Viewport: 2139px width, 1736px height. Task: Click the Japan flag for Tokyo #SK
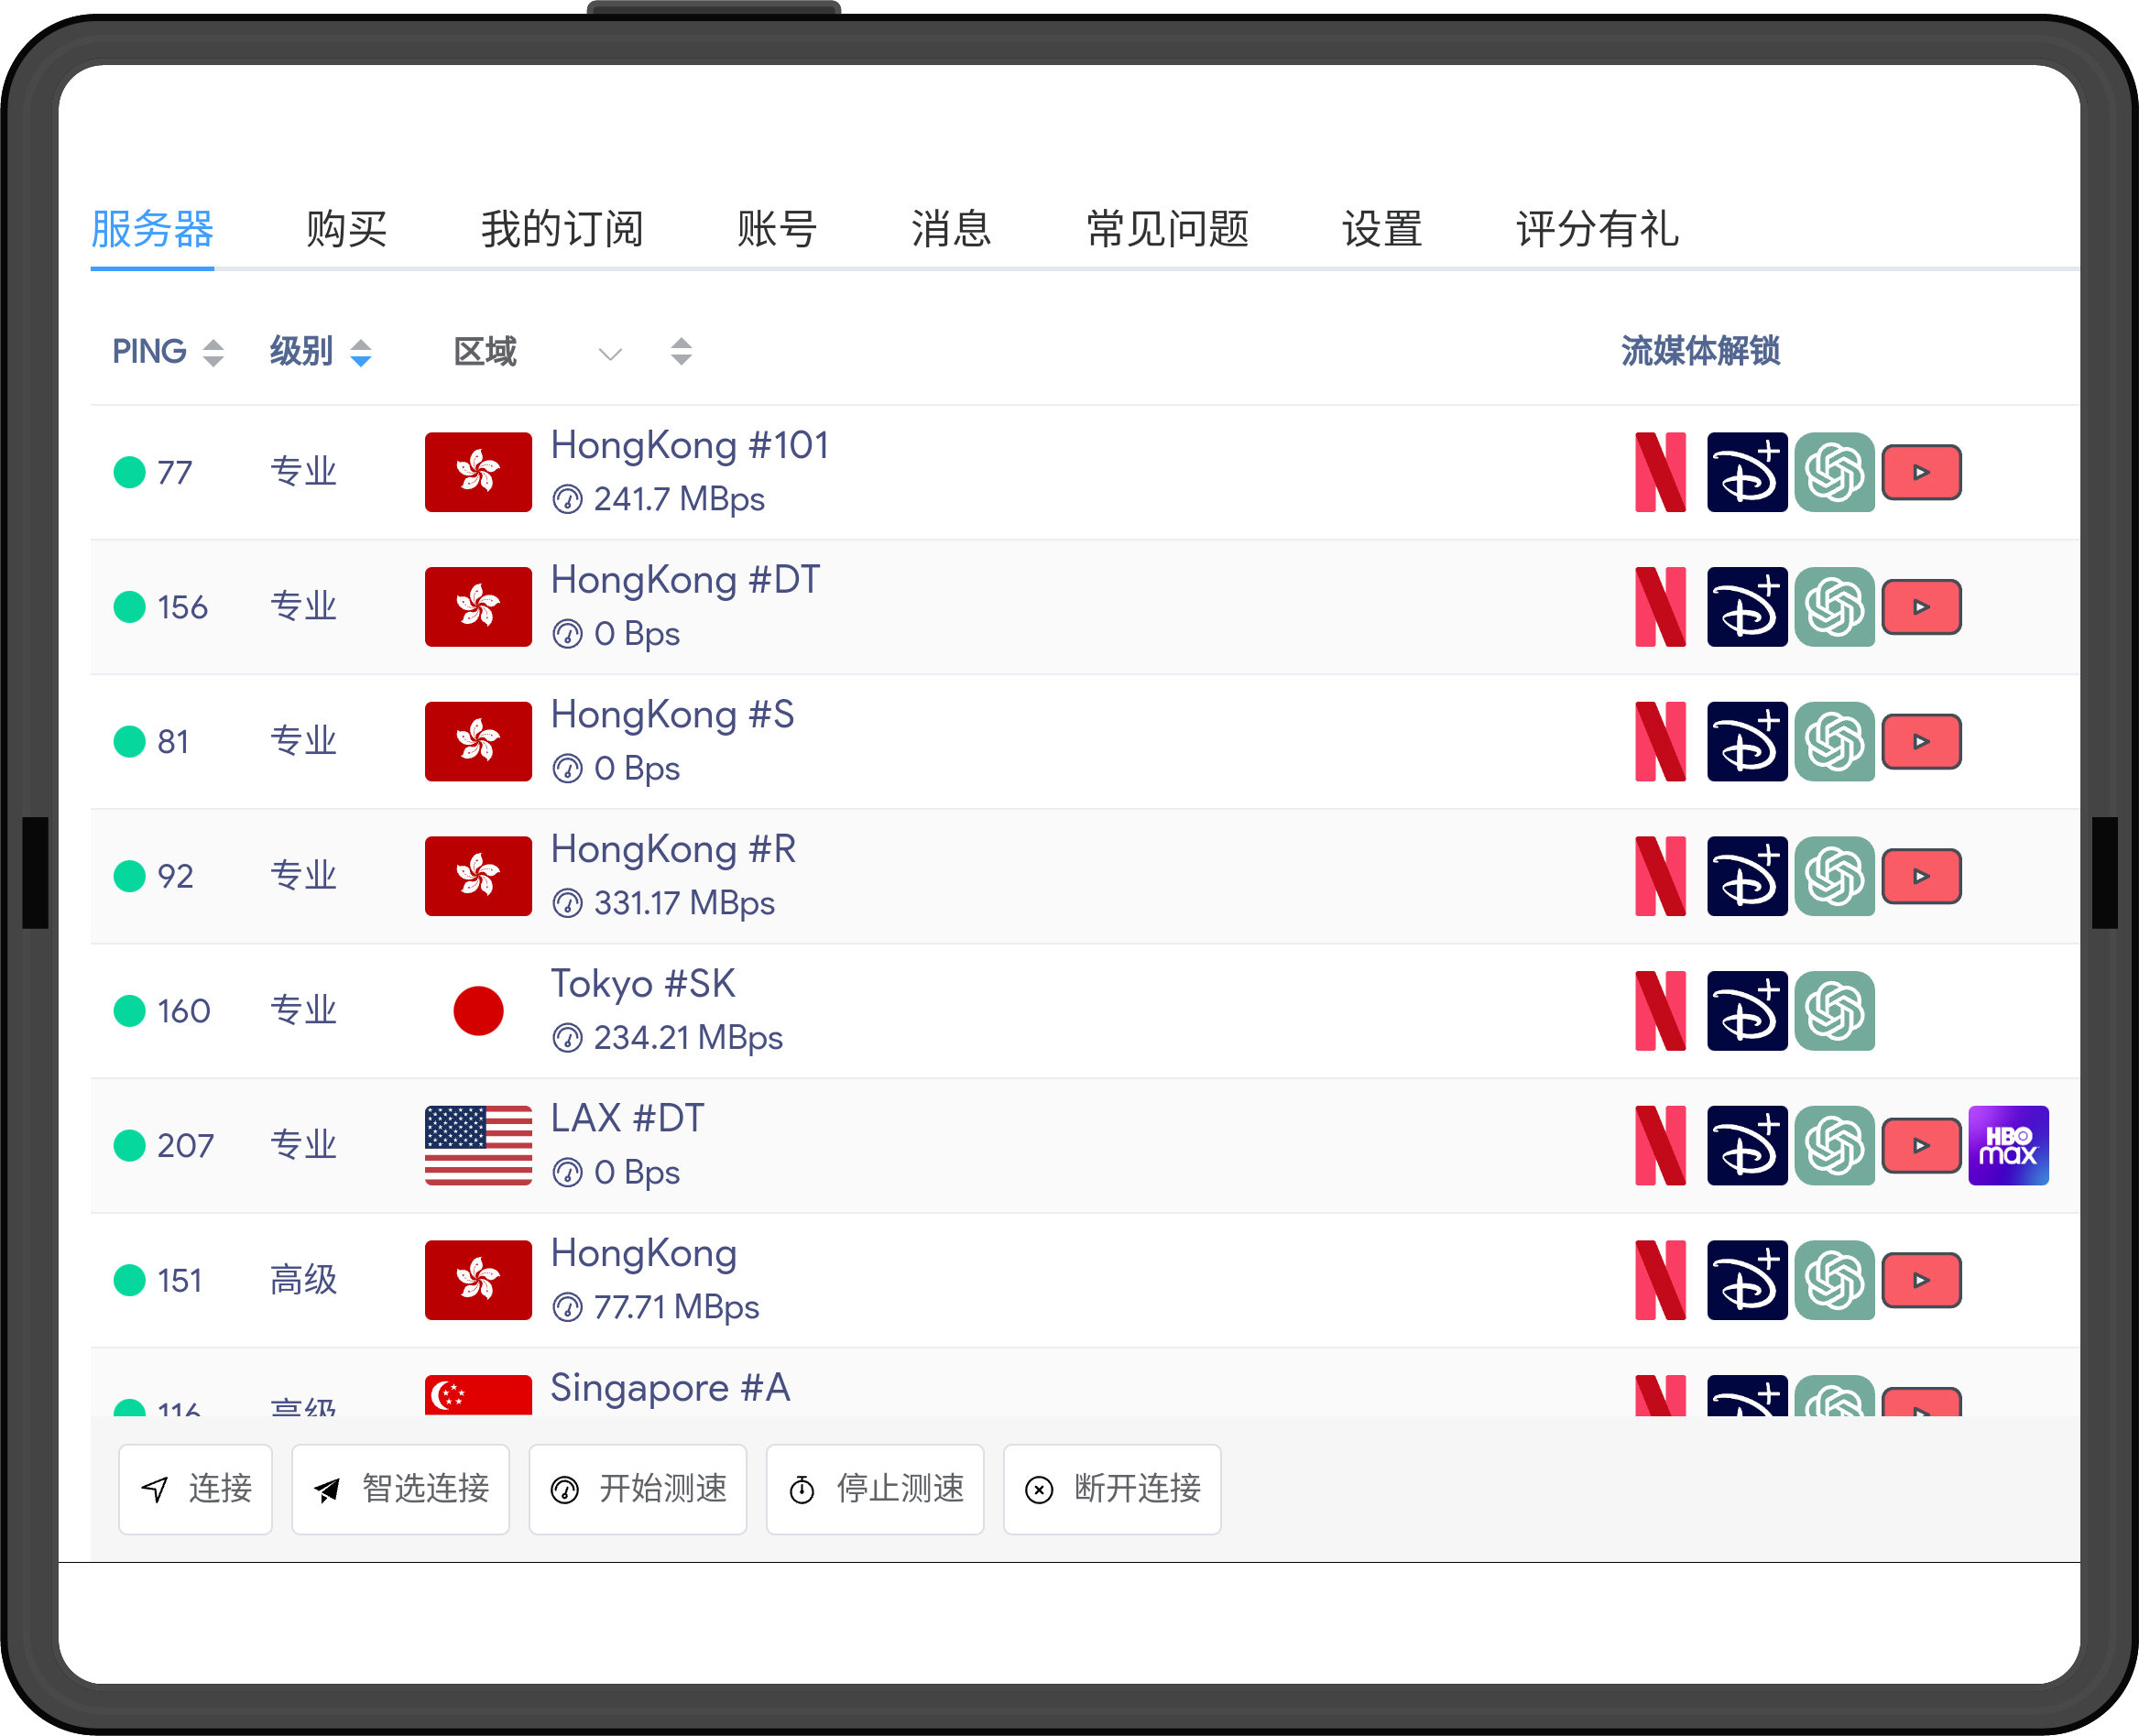(x=478, y=1011)
